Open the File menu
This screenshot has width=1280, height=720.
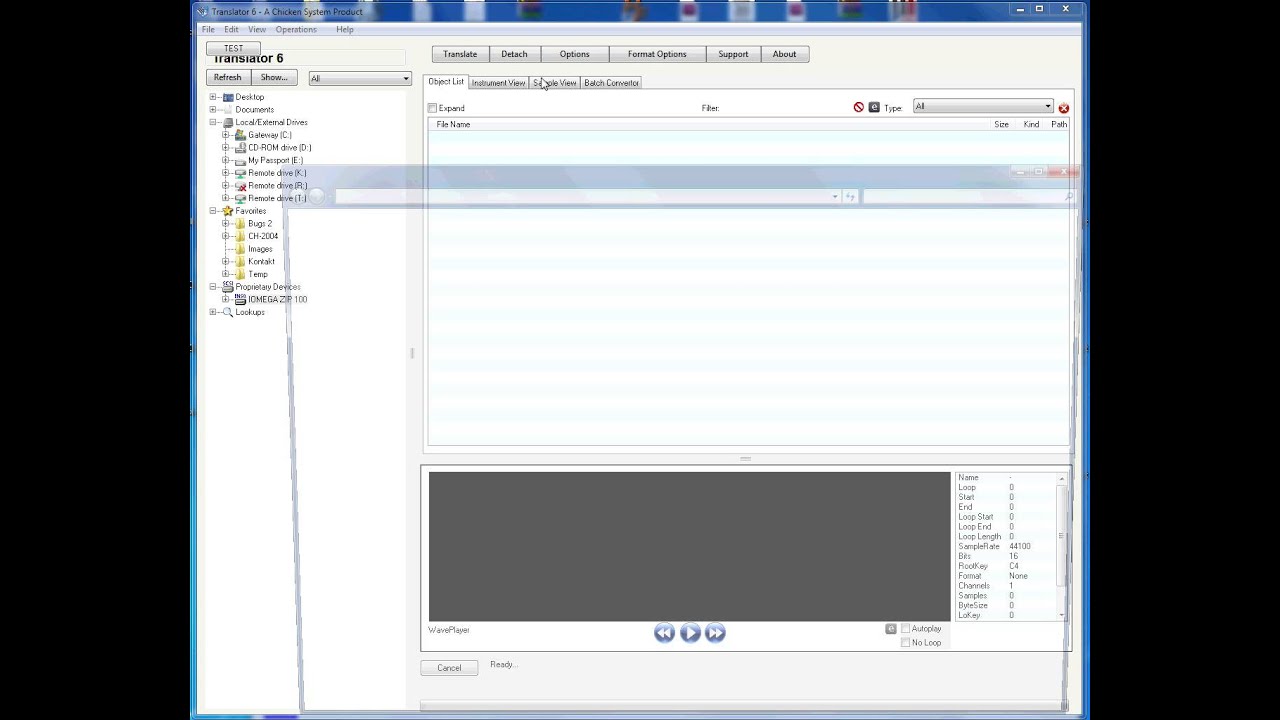click(x=208, y=30)
